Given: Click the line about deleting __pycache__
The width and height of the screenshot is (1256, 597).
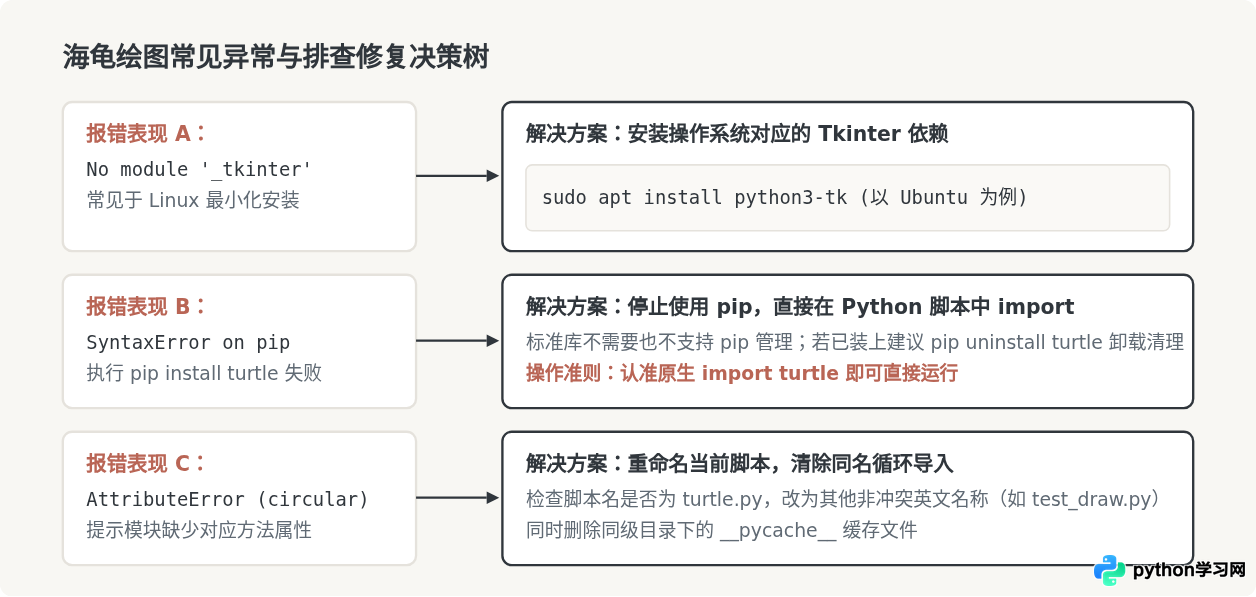Looking at the screenshot, I should 721,530.
